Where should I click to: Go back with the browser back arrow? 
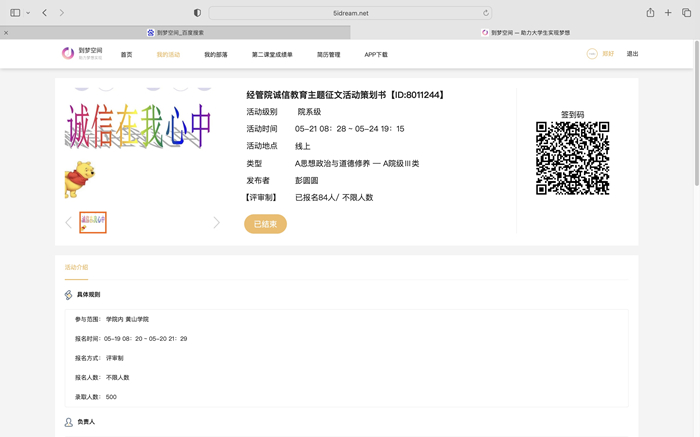[x=44, y=13]
